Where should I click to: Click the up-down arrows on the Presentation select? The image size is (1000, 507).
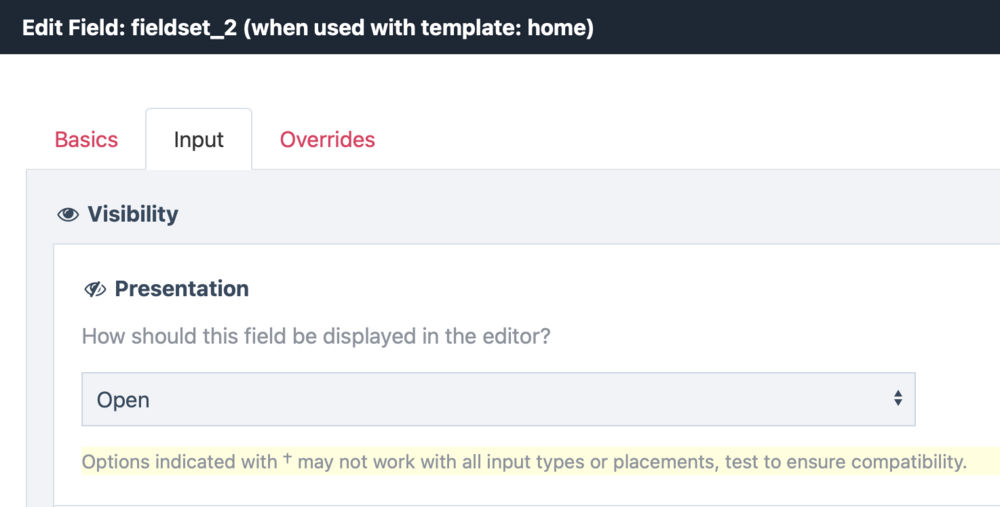point(897,399)
